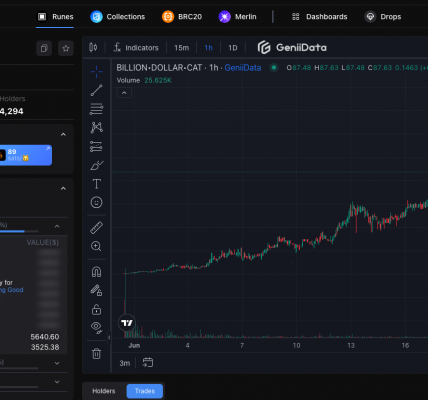The image size is (428, 400).
Task: Click the GeniiData link in chart title
Action: [x=243, y=68]
